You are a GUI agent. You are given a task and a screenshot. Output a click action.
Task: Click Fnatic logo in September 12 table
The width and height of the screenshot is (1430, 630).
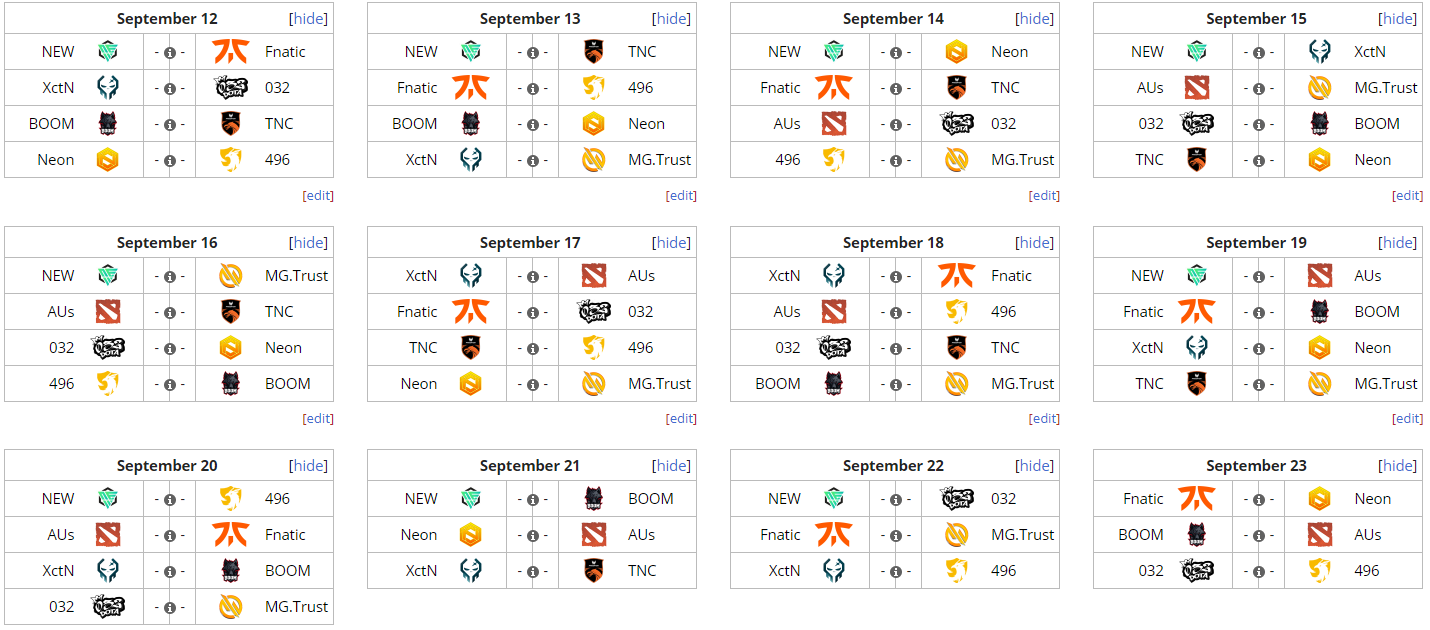point(230,52)
